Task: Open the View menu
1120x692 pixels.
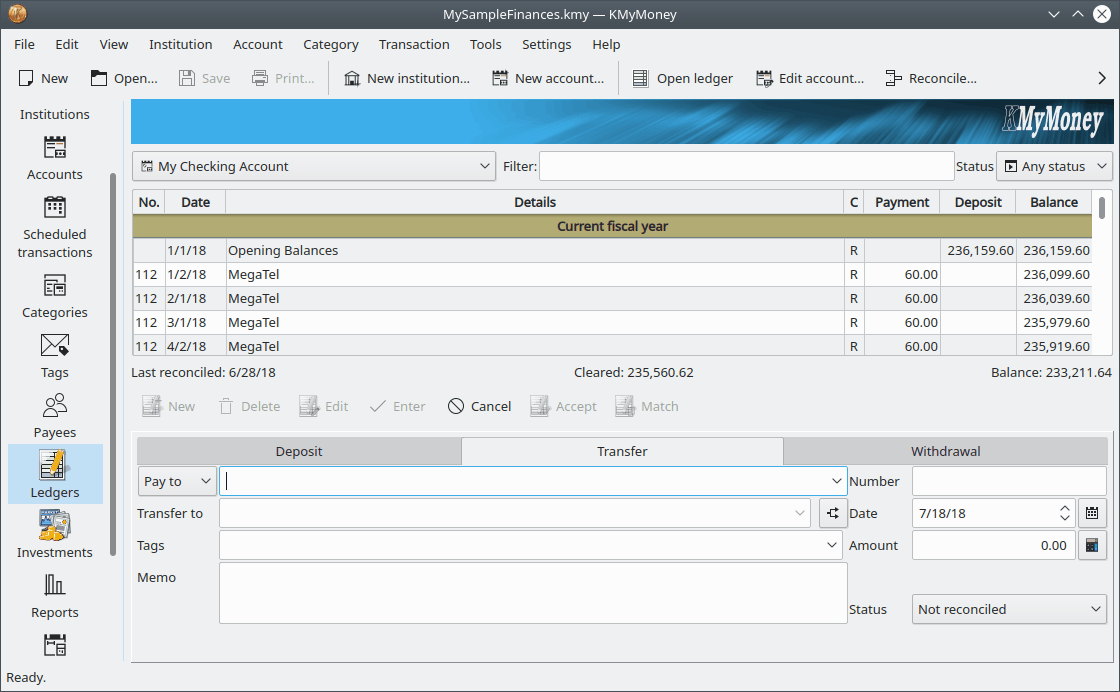Action: [114, 44]
